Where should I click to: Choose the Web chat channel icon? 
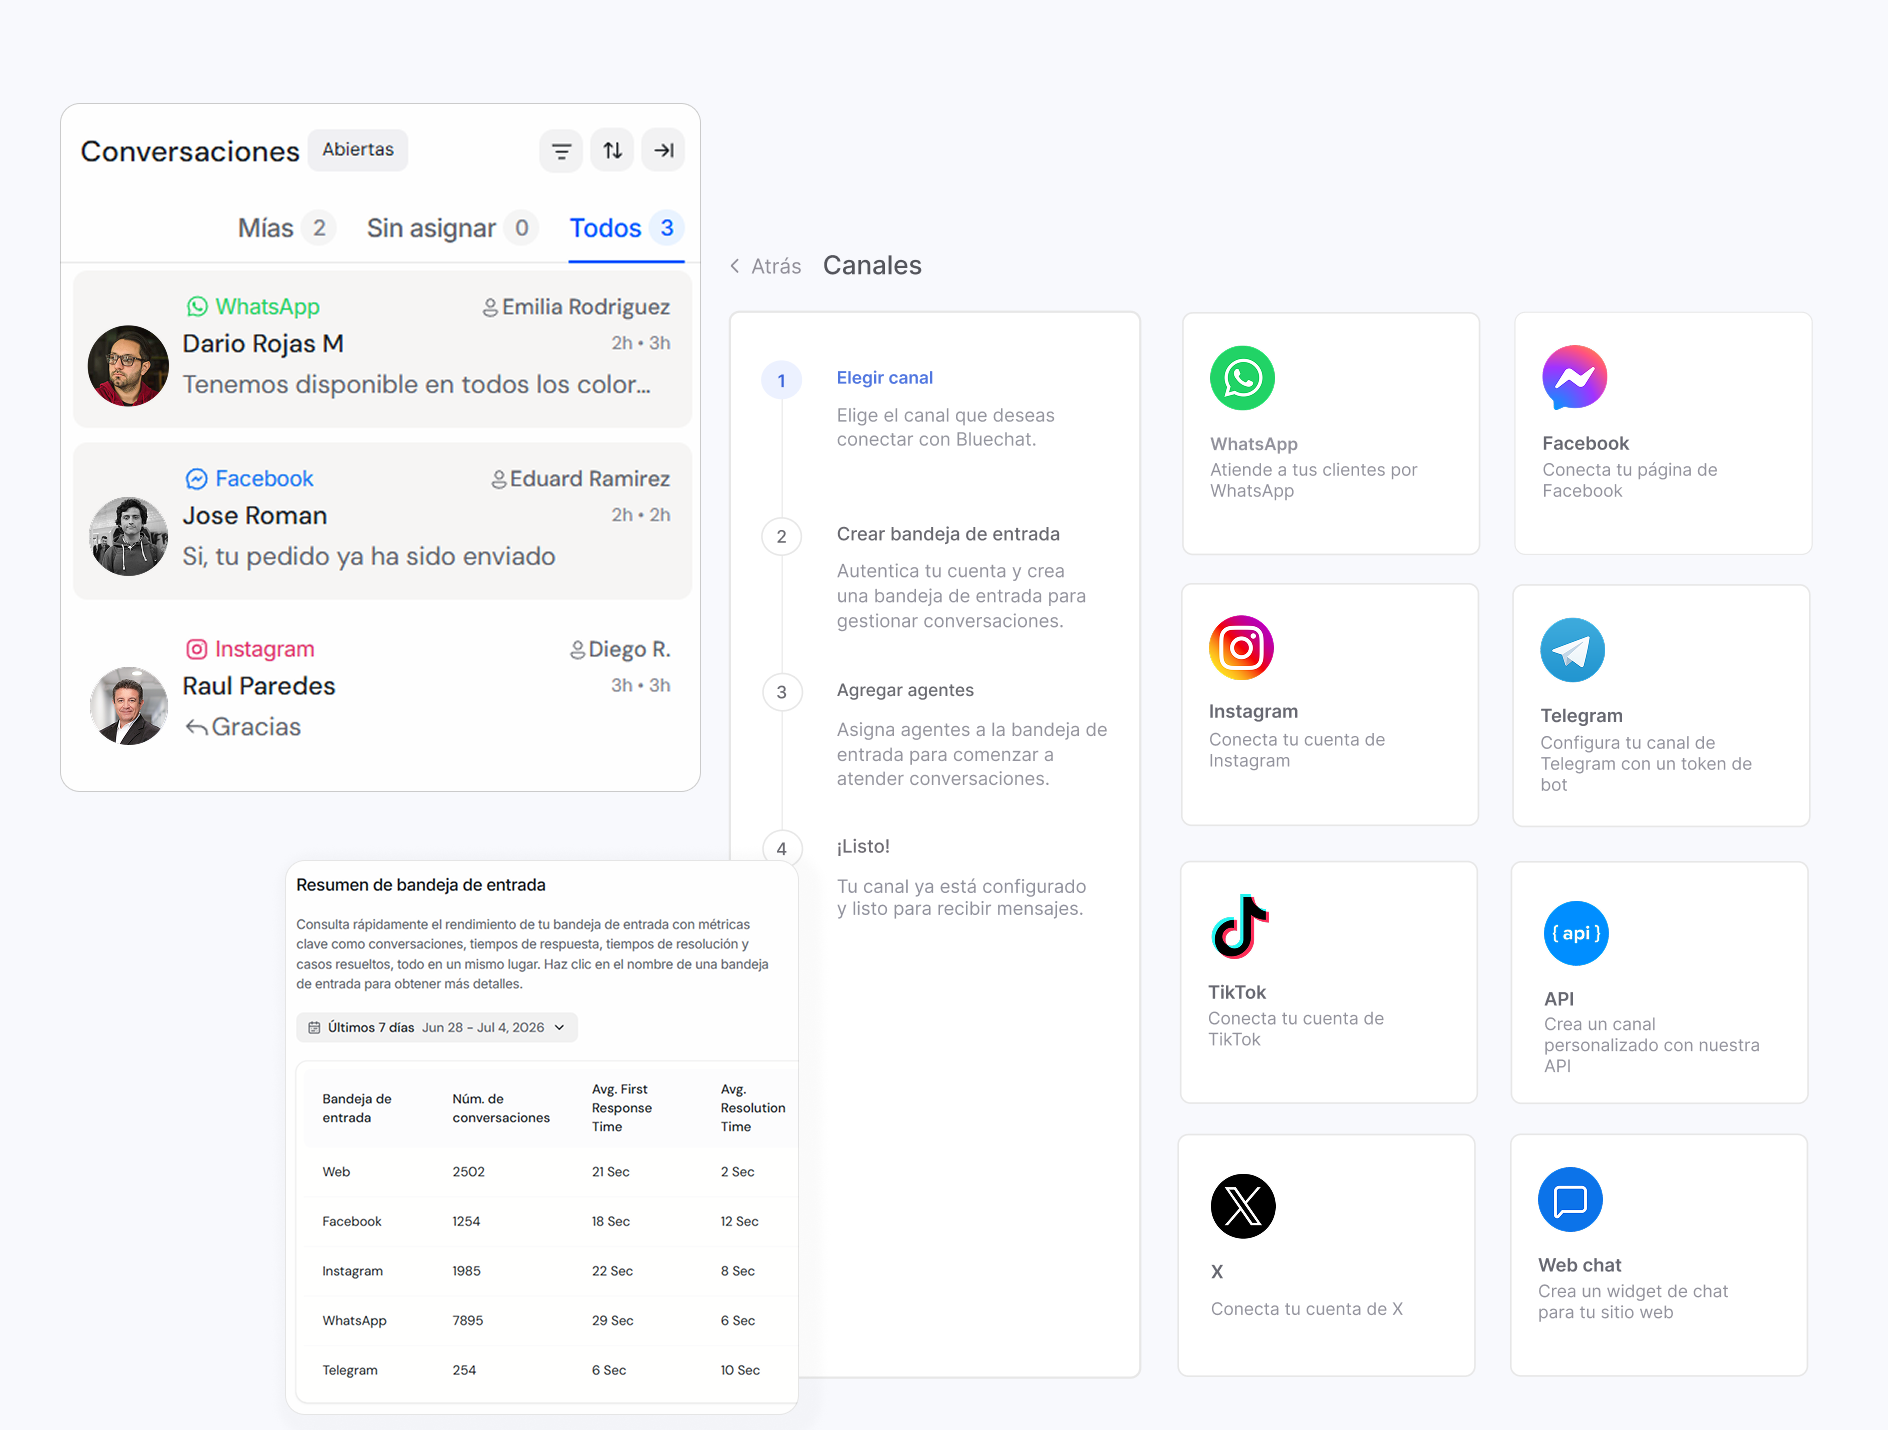pos(1570,1199)
